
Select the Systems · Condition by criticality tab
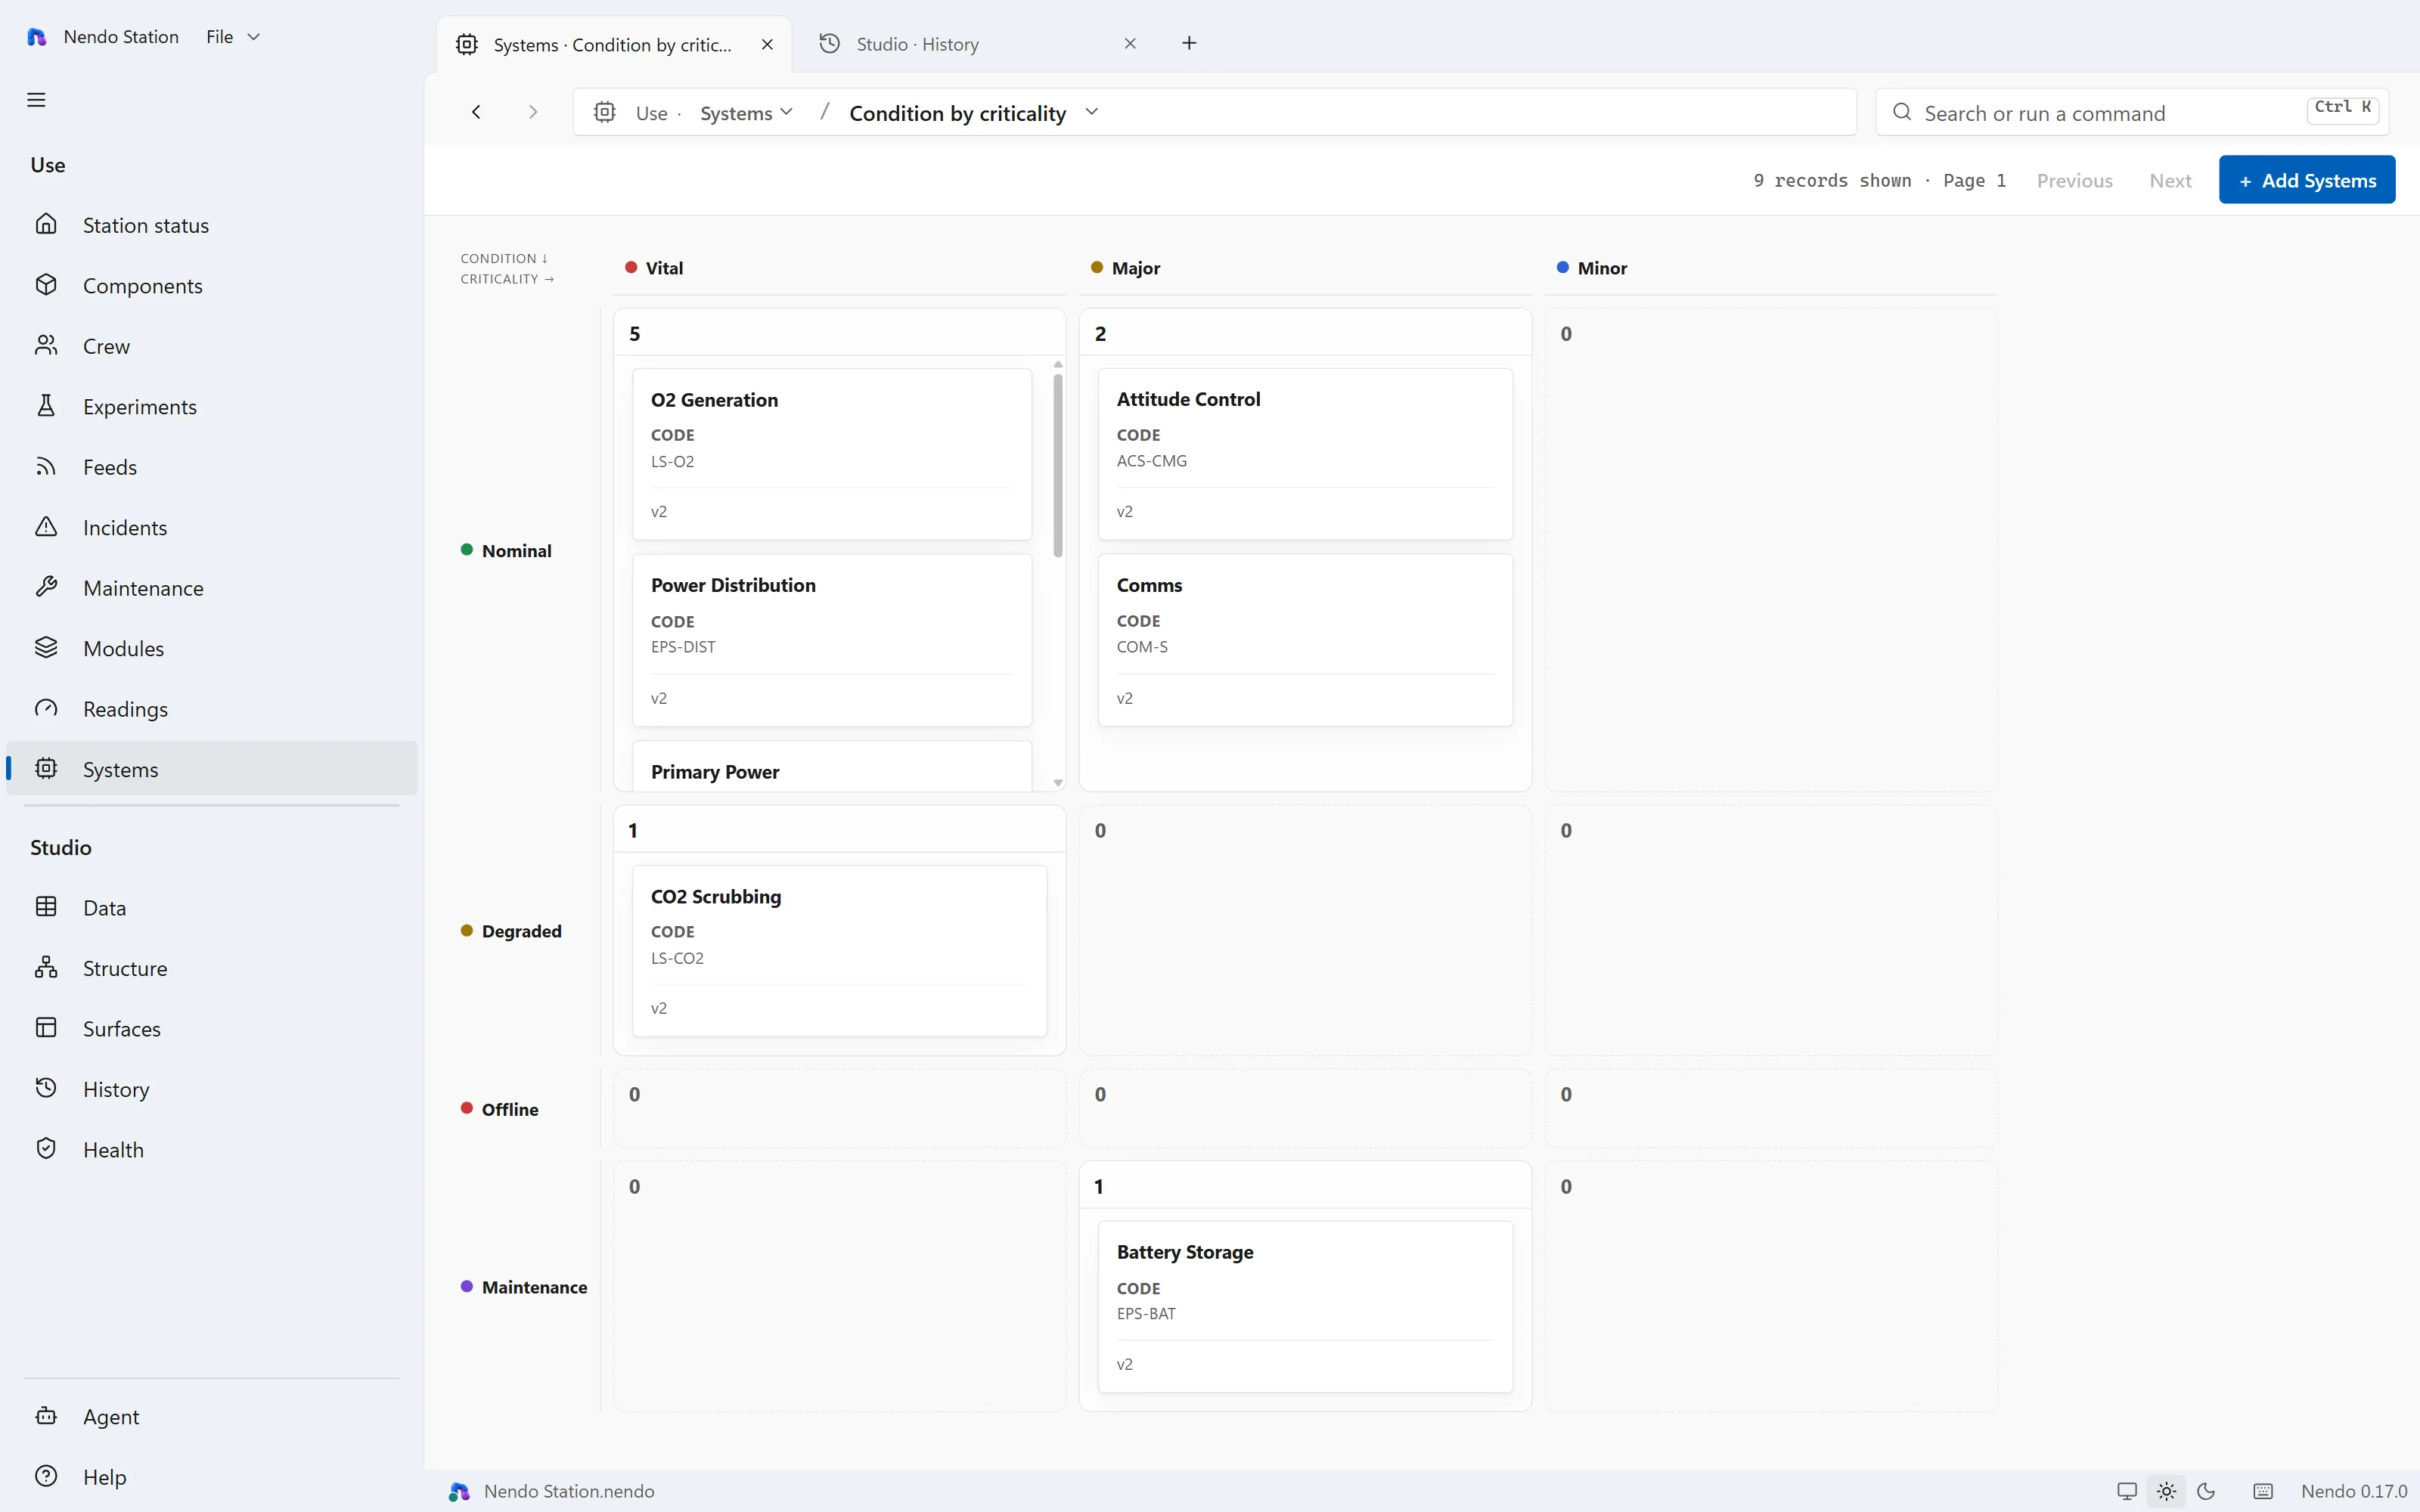pyautogui.click(x=613, y=45)
